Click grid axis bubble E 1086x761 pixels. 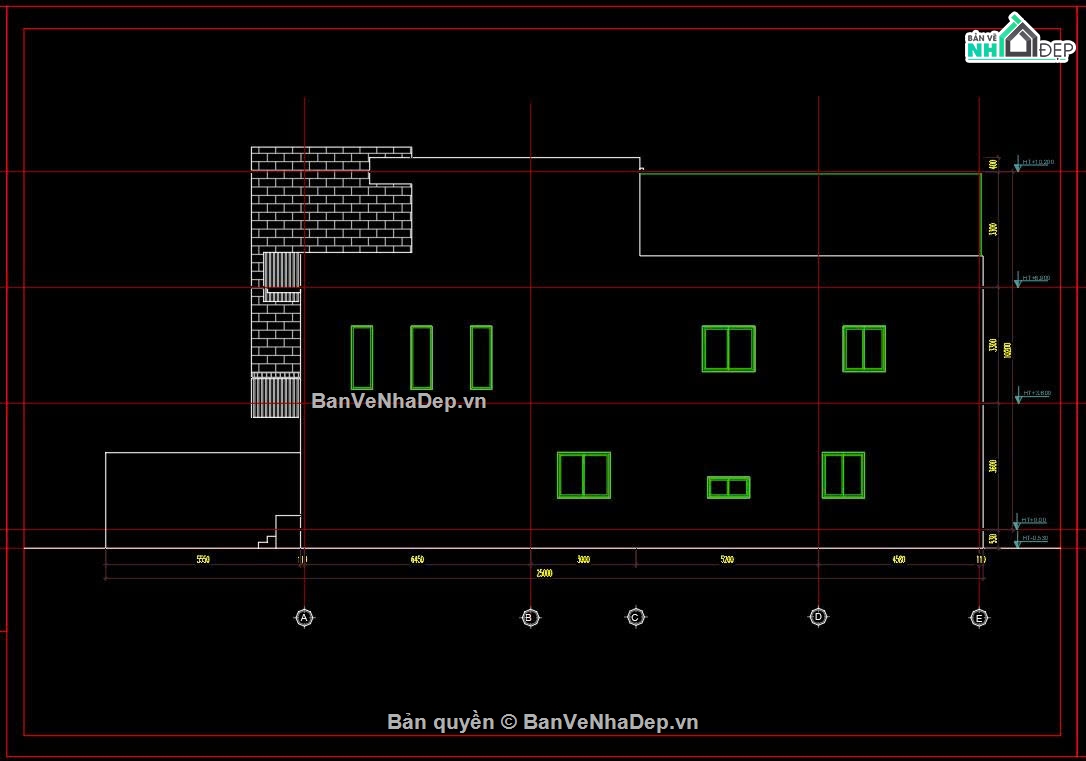point(979,618)
